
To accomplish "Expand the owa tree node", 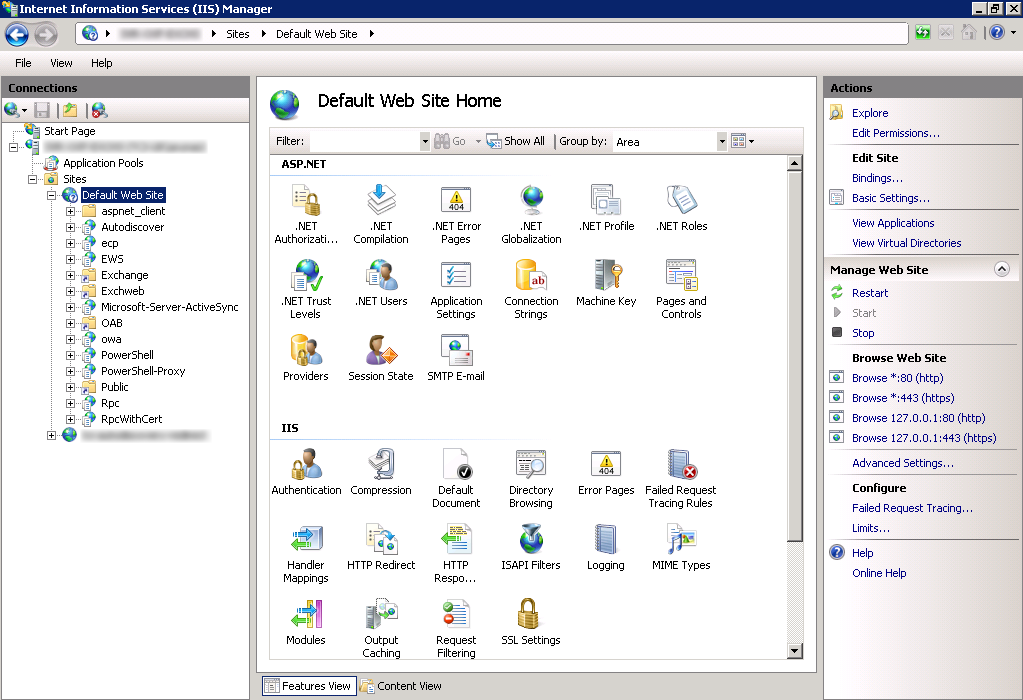I will click(x=70, y=339).
